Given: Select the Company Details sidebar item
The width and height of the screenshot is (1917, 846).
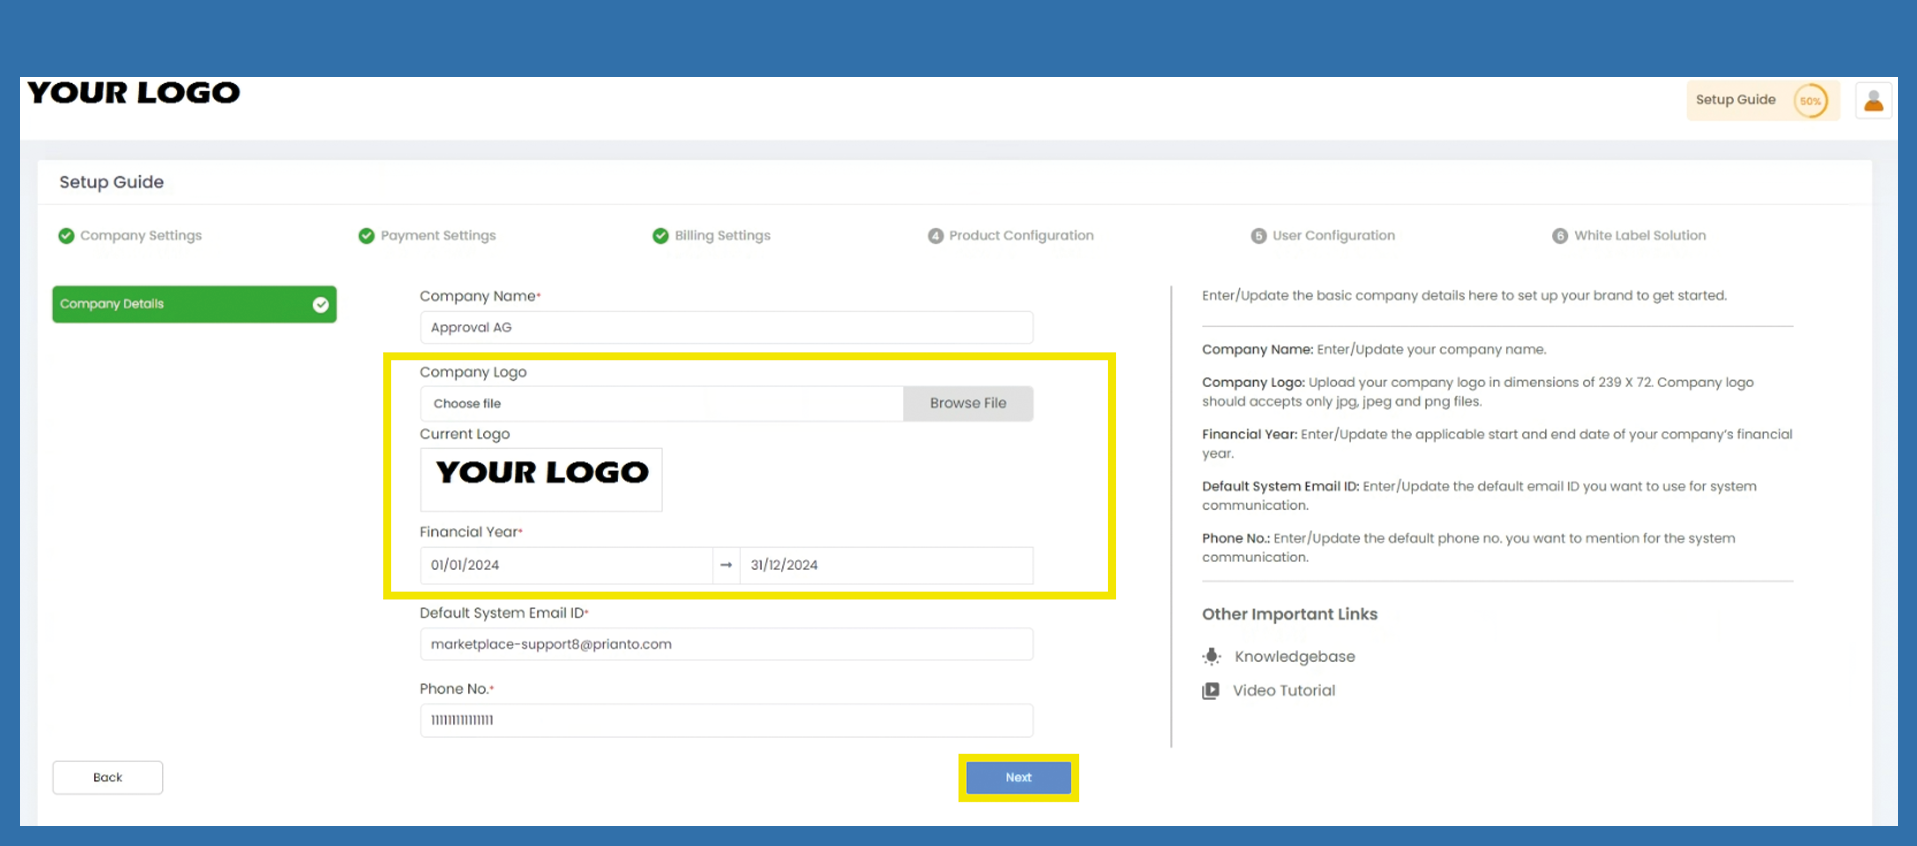Looking at the screenshot, I should pos(194,304).
